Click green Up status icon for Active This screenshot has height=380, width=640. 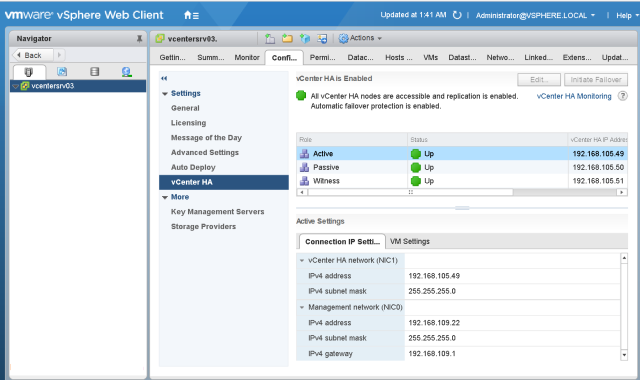(416, 154)
